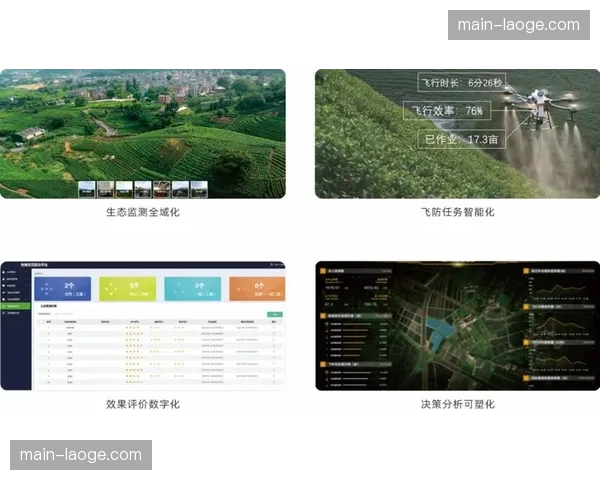Click the search input above the table
Image resolution: width=600 pixels, height=480 pixels.
[x=64, y=314]
